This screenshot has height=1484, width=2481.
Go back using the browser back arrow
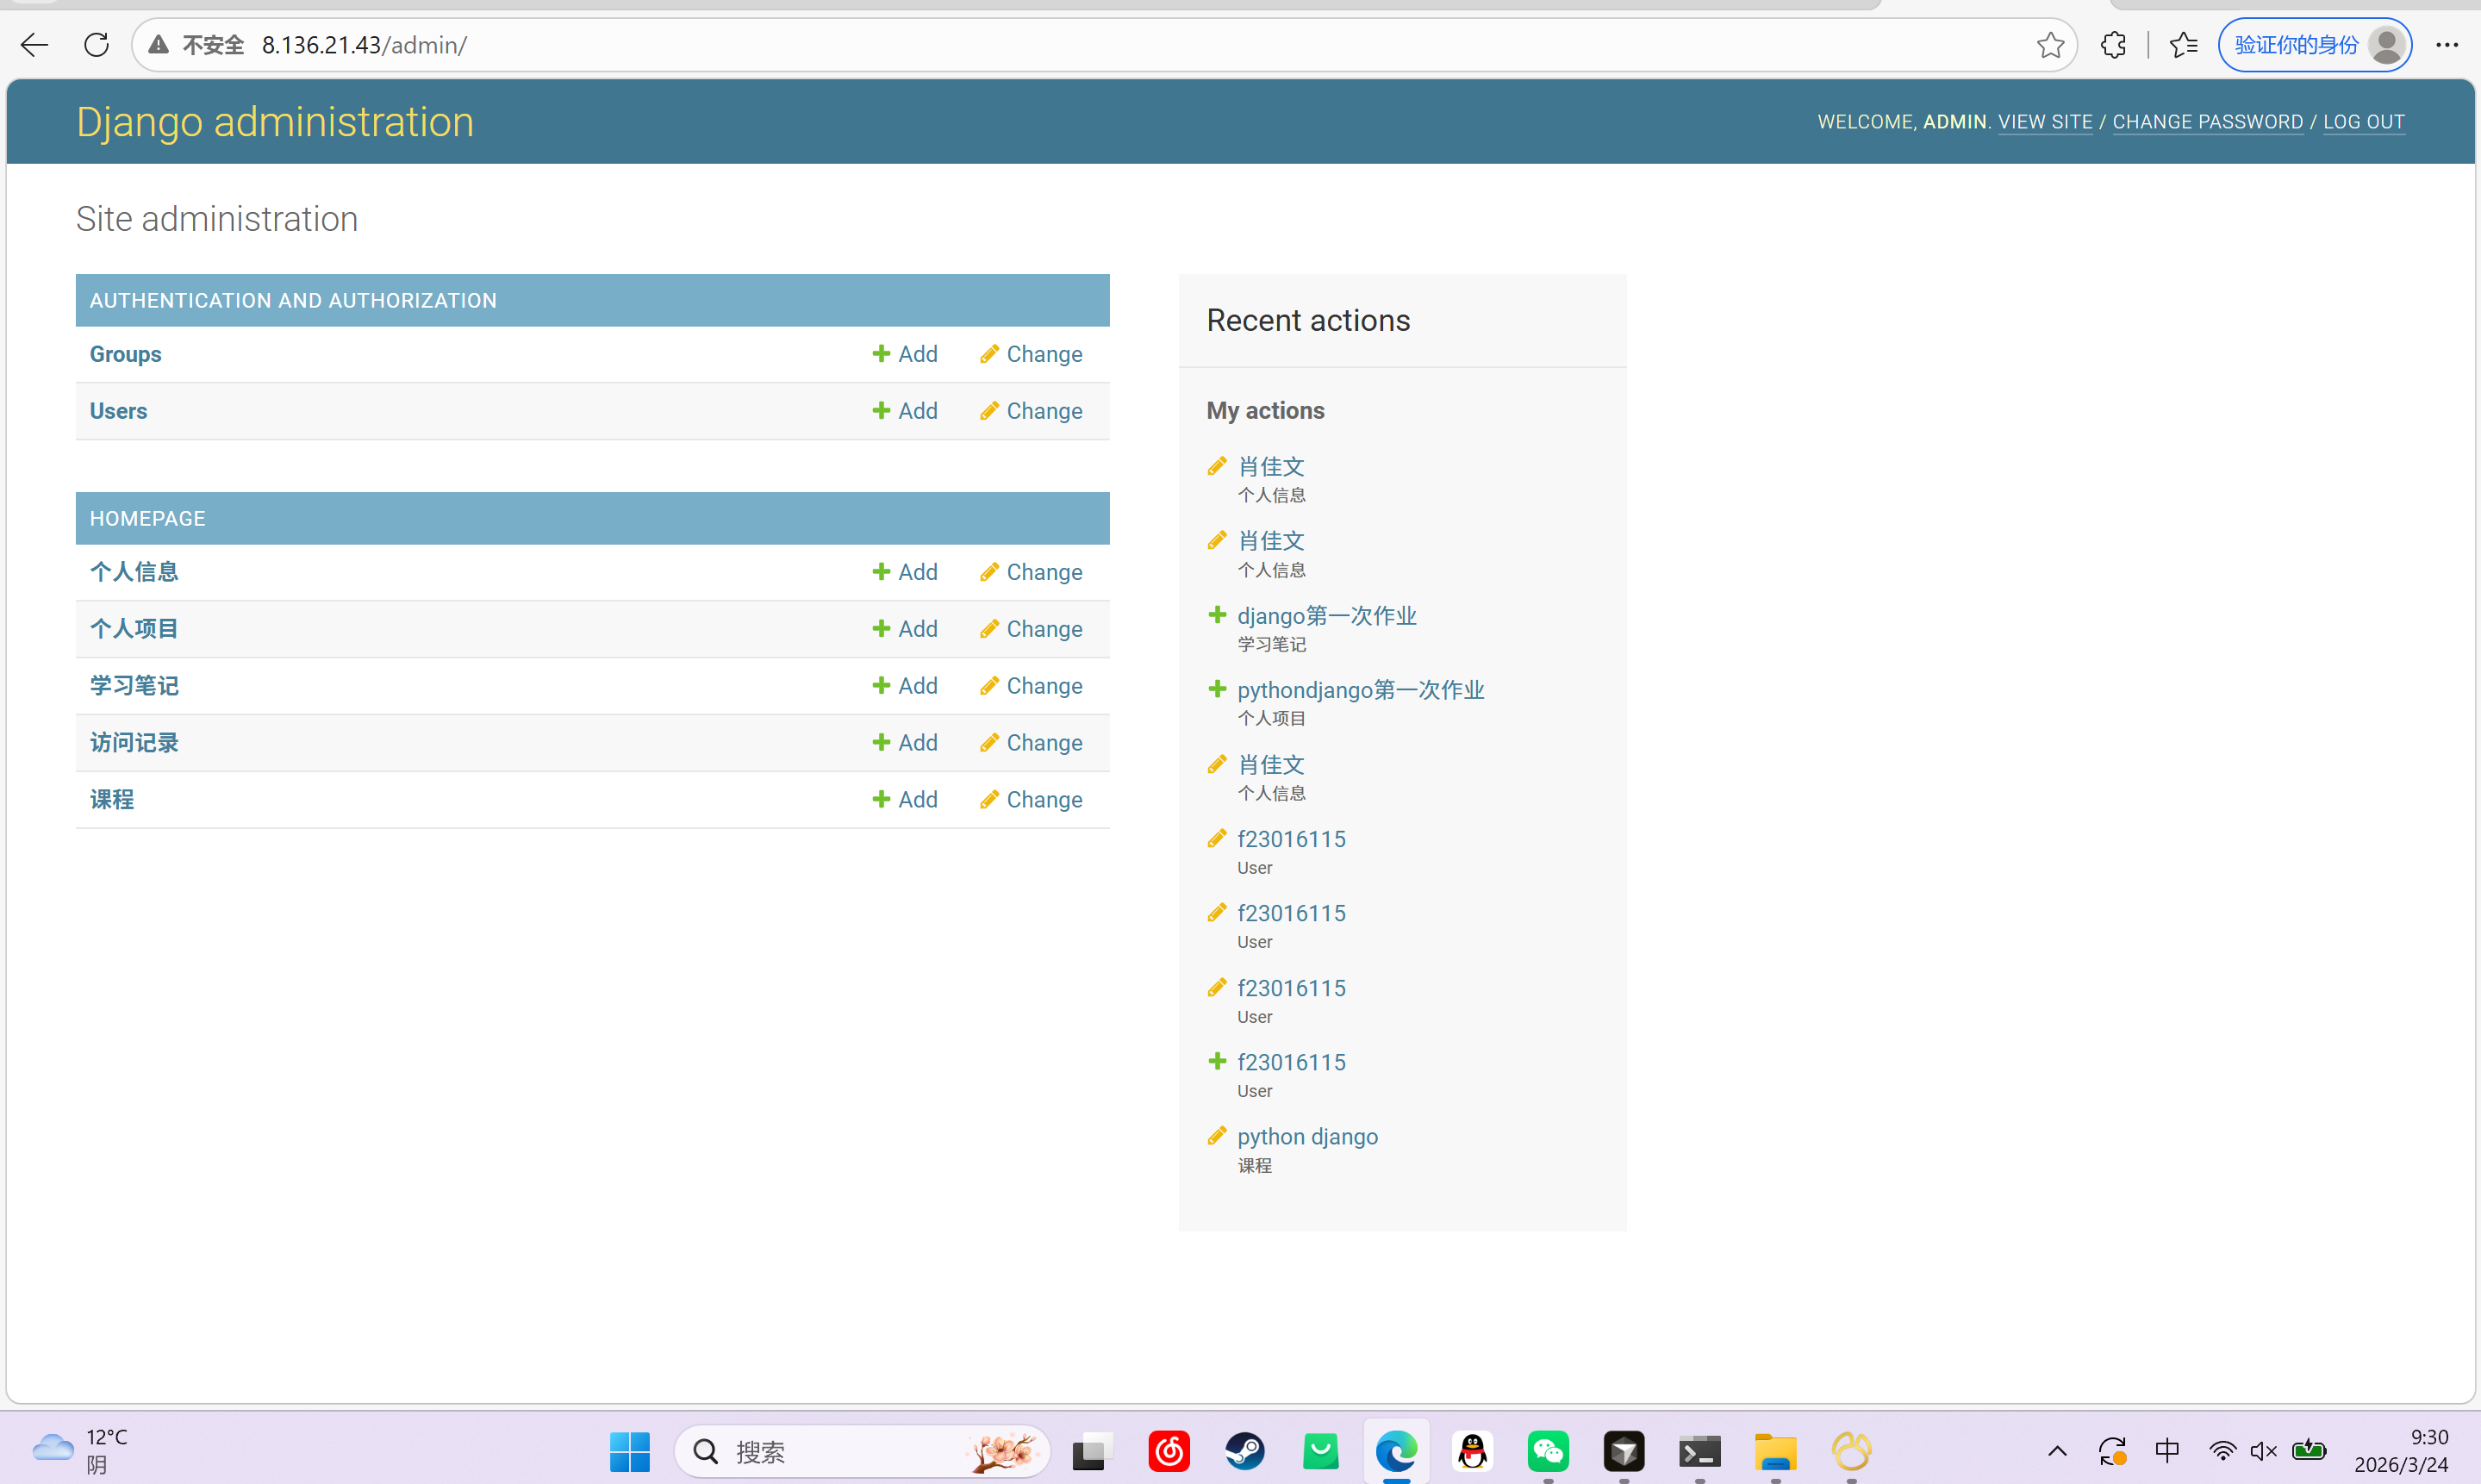tap(34, 45)
